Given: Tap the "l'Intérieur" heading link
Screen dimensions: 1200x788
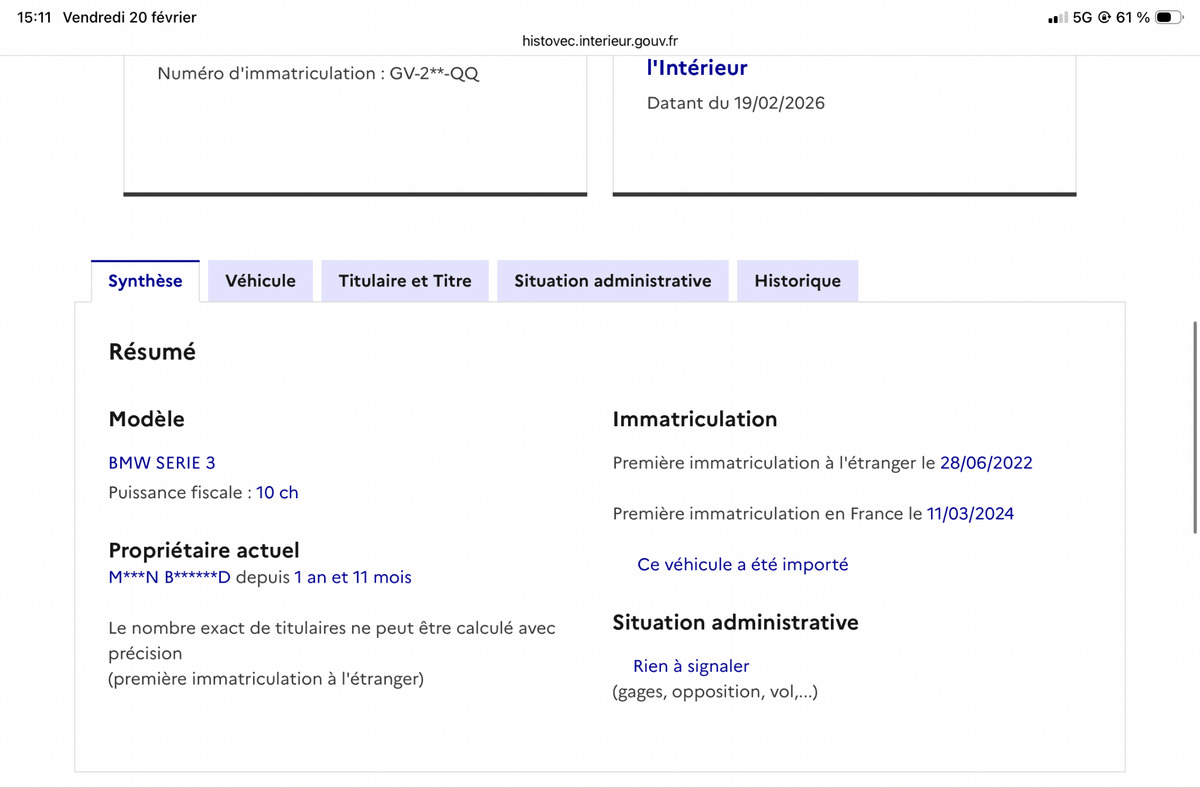Looking at the screenshot, I should tap(697, 68).
